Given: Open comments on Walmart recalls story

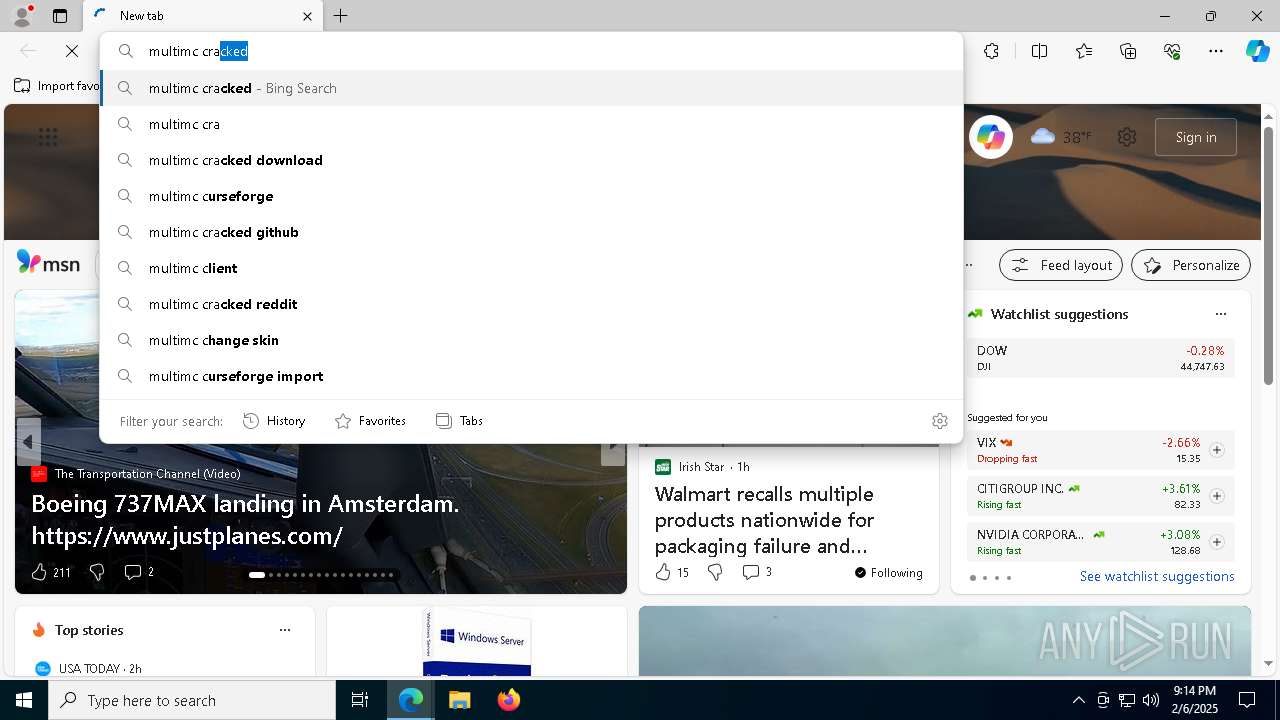Looking at the screenshot, I should coord(757,572).
